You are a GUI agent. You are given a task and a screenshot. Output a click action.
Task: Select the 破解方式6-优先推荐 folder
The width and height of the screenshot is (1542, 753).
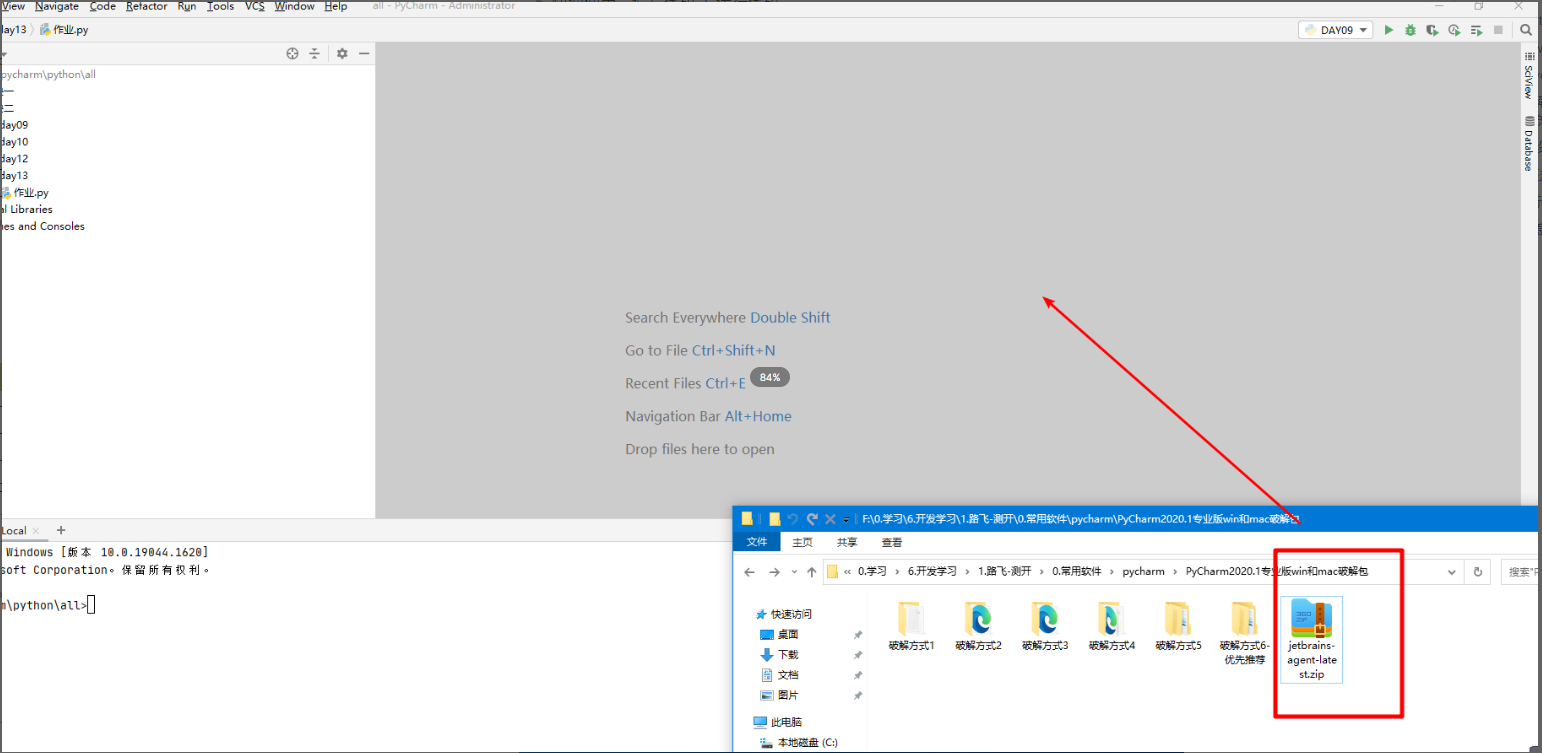(1245, 634)
